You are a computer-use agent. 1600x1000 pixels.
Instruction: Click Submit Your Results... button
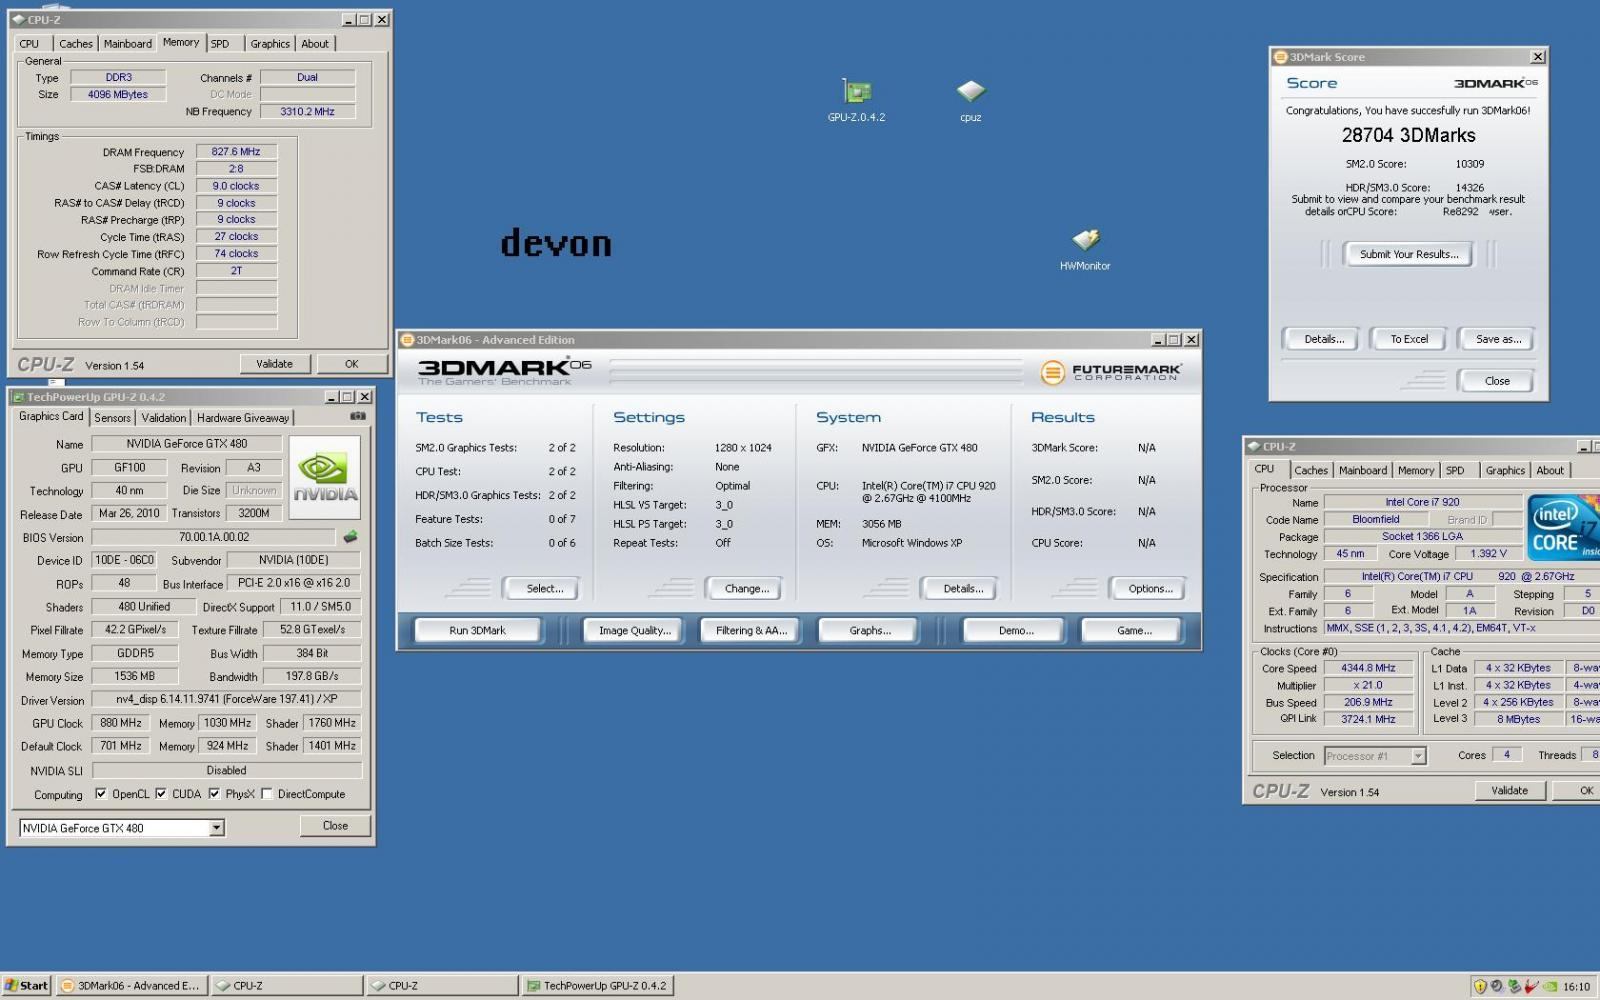(x=1408, y=255)
